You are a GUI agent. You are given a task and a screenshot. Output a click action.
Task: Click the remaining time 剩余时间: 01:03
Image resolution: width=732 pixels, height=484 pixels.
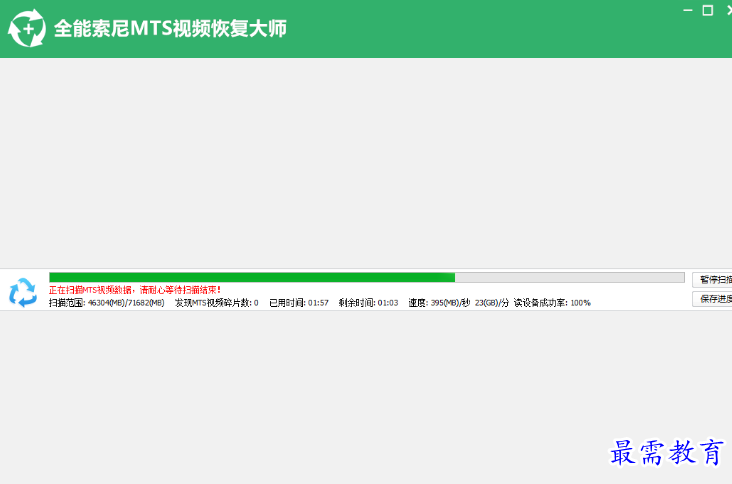coord(368,303)
